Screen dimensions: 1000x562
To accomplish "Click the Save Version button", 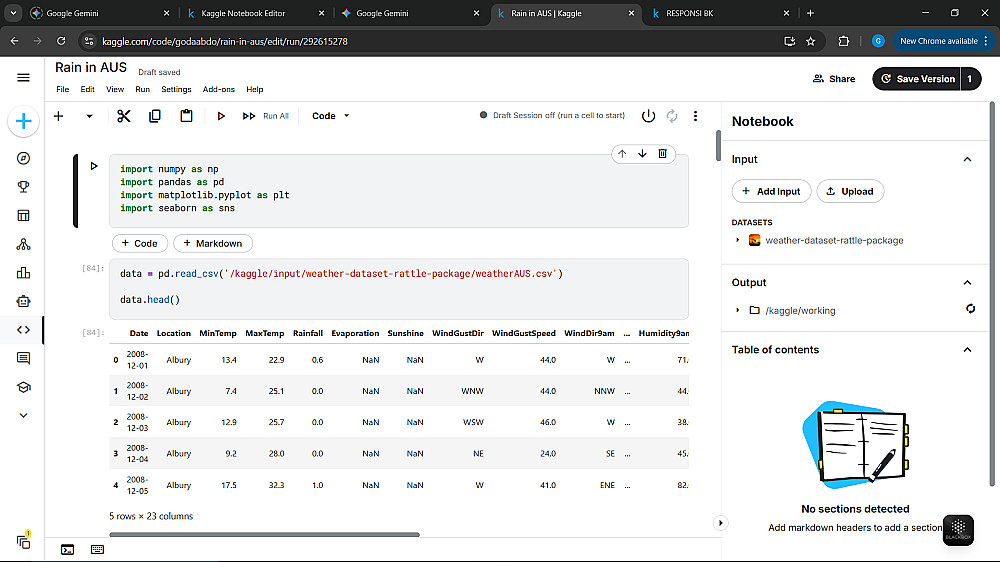I will pos(916,79).
